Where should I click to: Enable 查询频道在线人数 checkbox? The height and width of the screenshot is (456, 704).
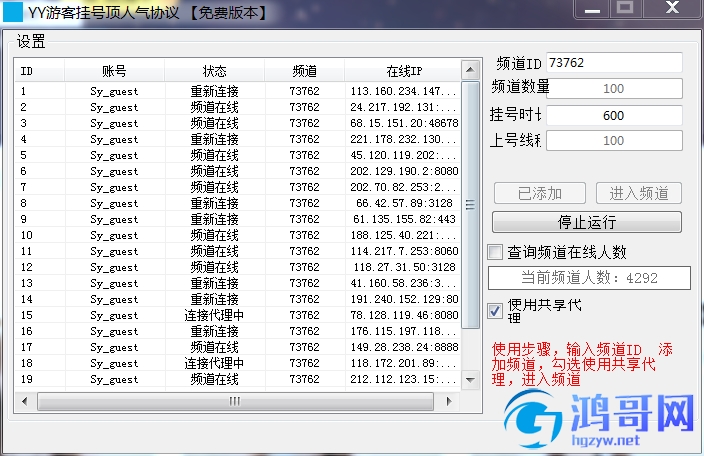(495, 252)
